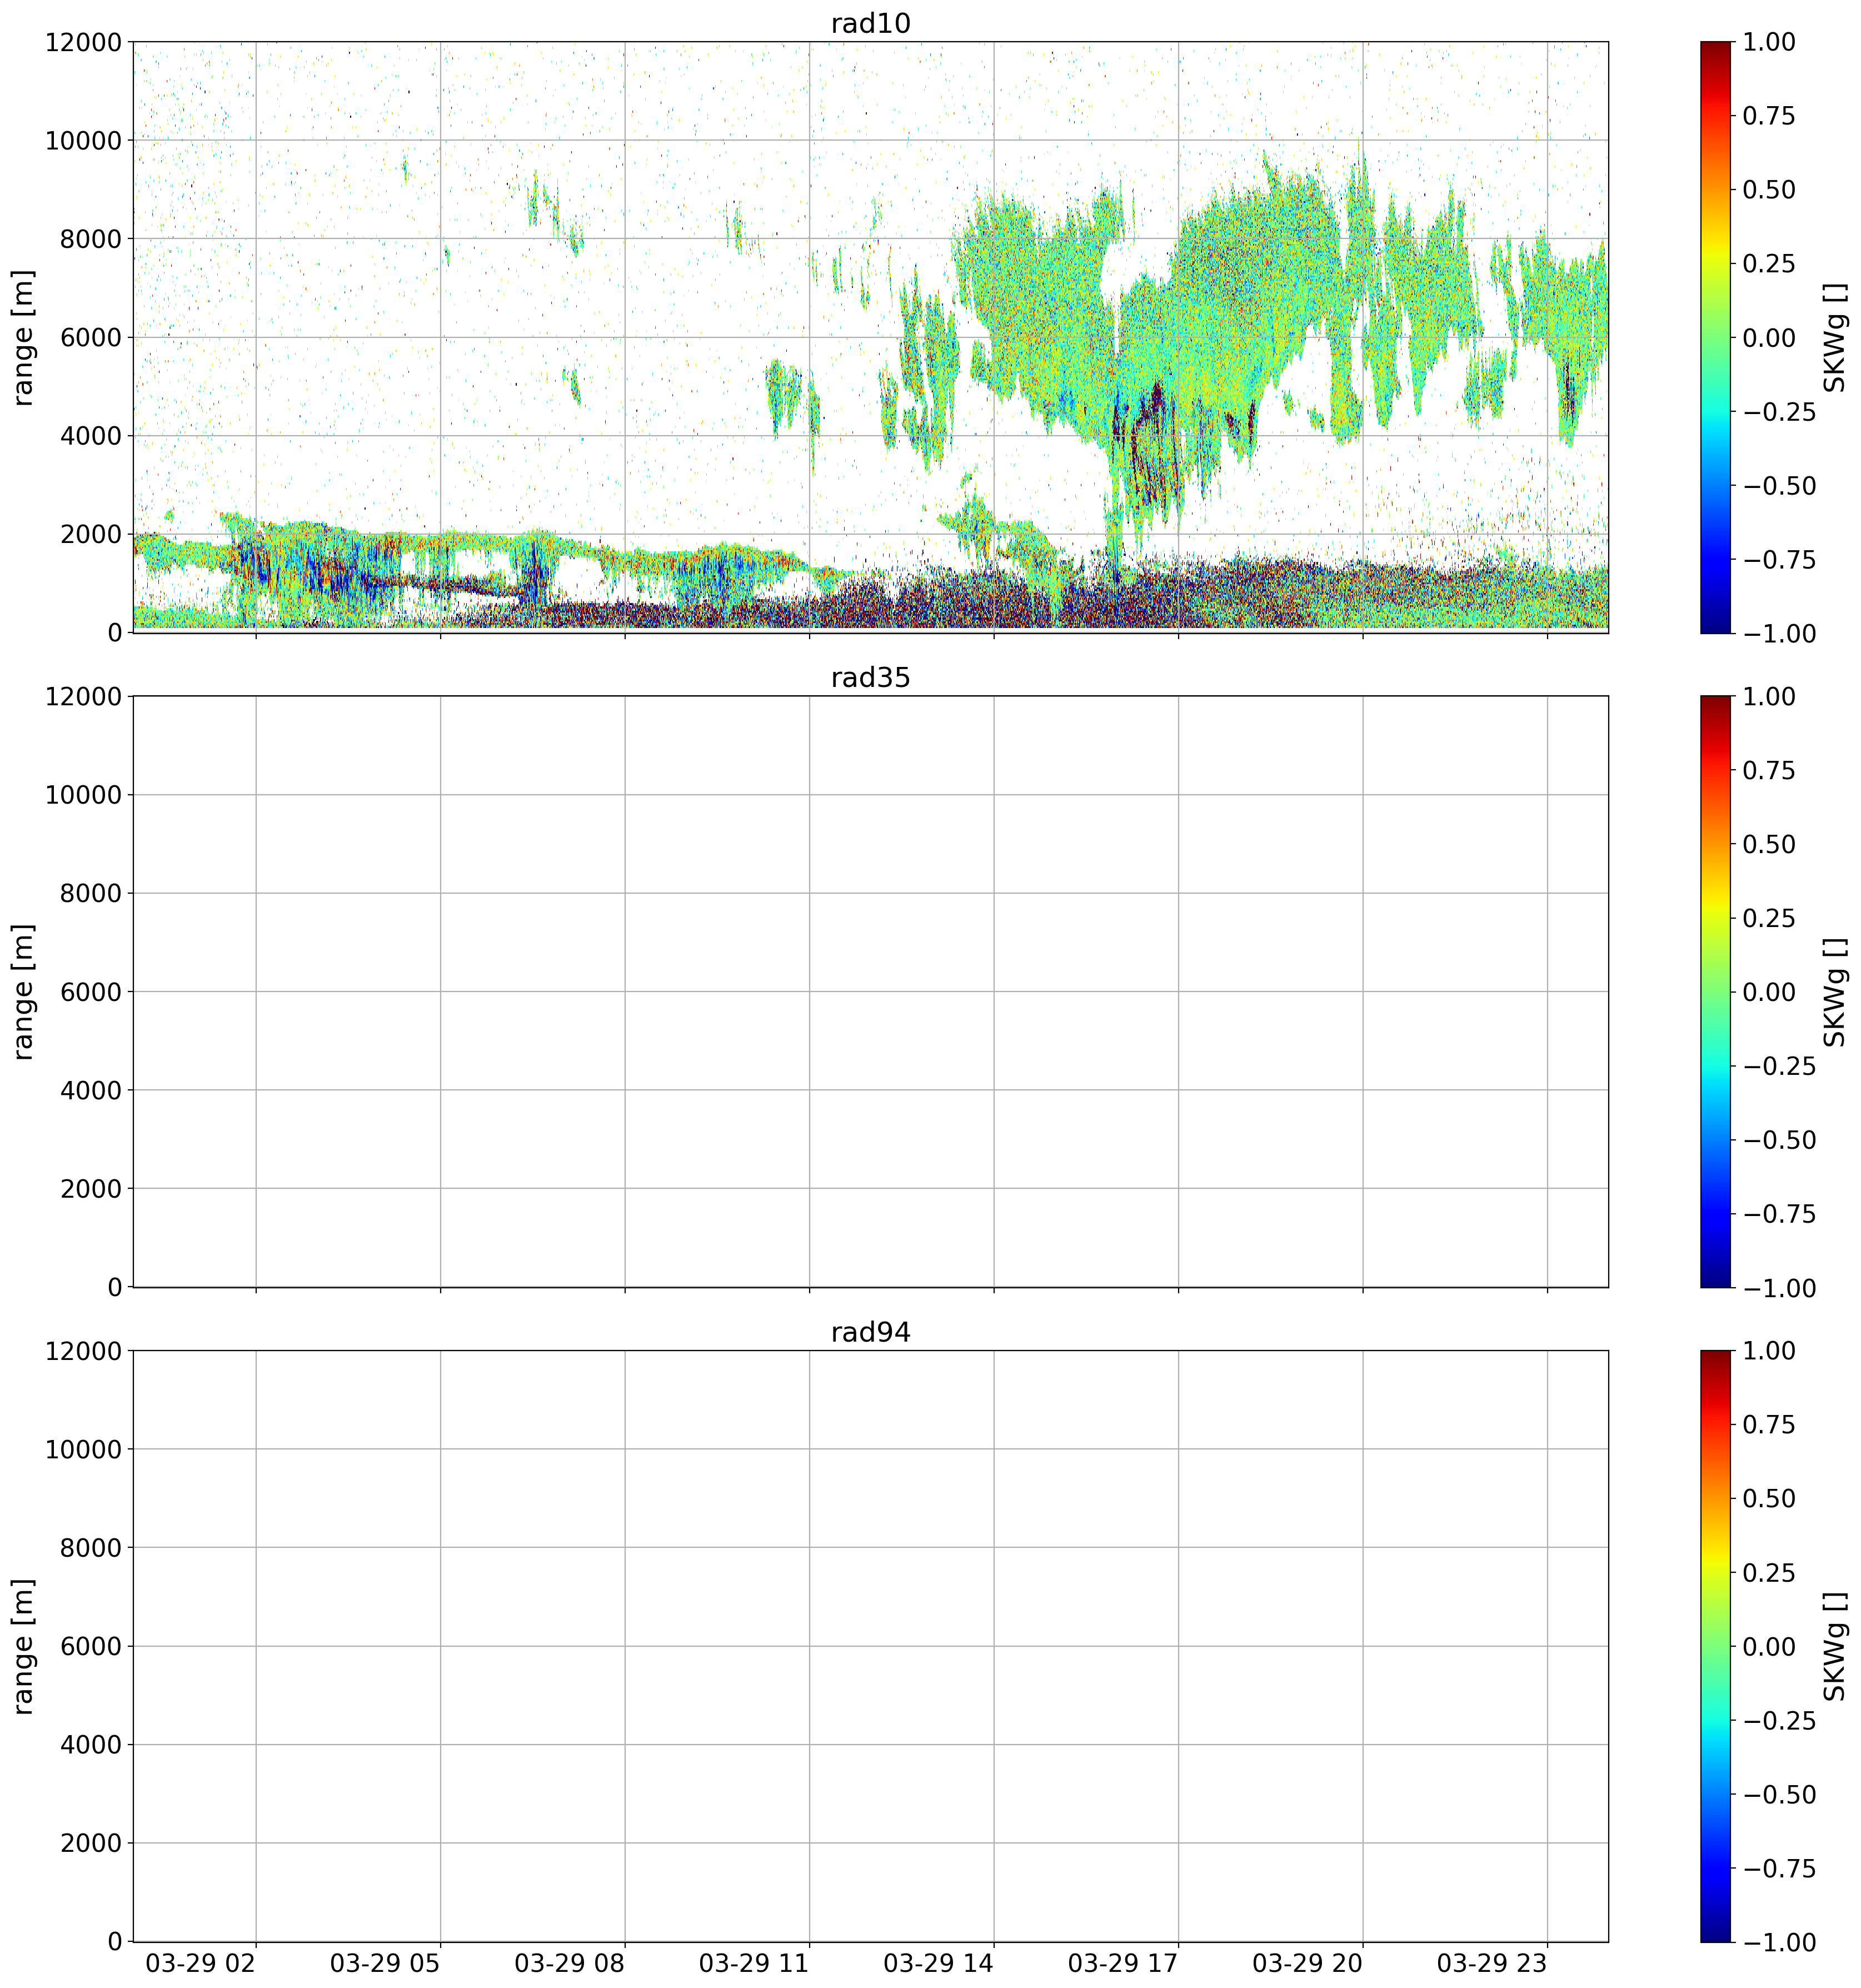Click the −0.50 value on rad94 colorbar
Image resolution: width=1861 pixels, height=1988 pixels.
point(1779,1794)
